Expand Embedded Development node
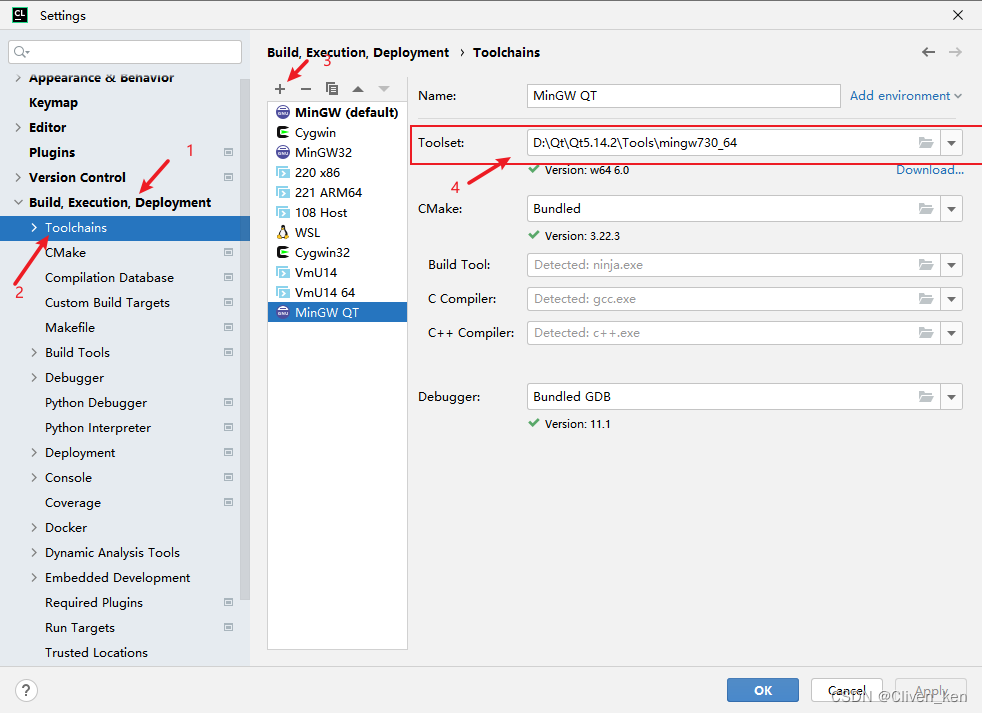Screen dimensions: 982x713 click(x=34, y=578)
